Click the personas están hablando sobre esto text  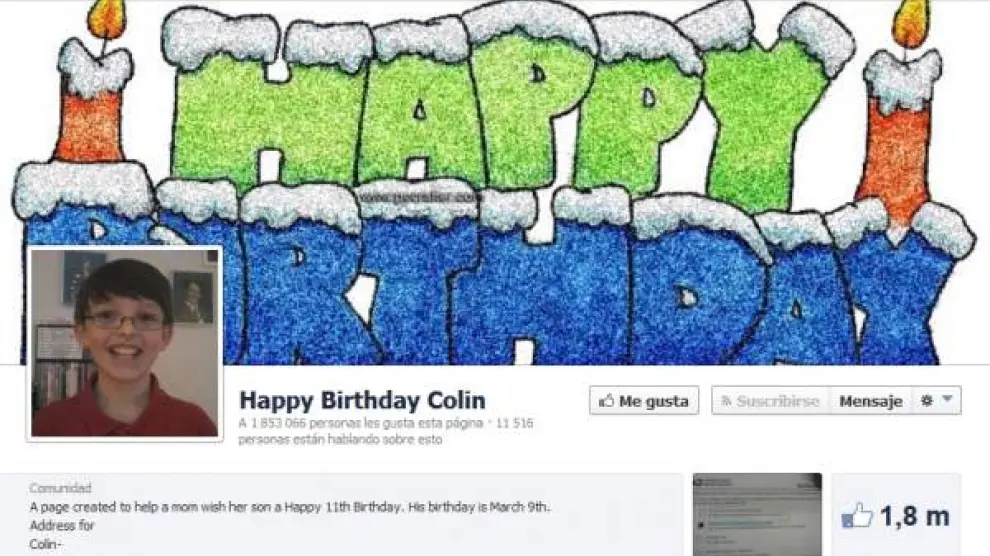[x=340, y=439]
